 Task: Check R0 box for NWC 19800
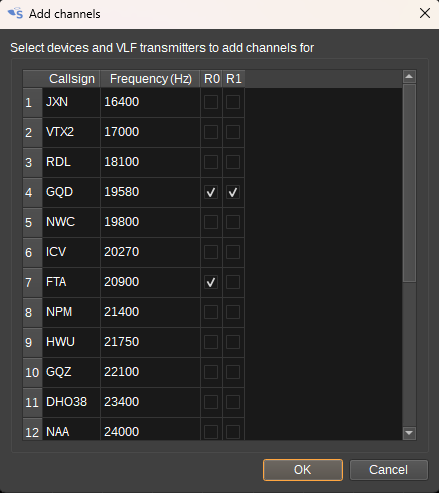point(211,222)
